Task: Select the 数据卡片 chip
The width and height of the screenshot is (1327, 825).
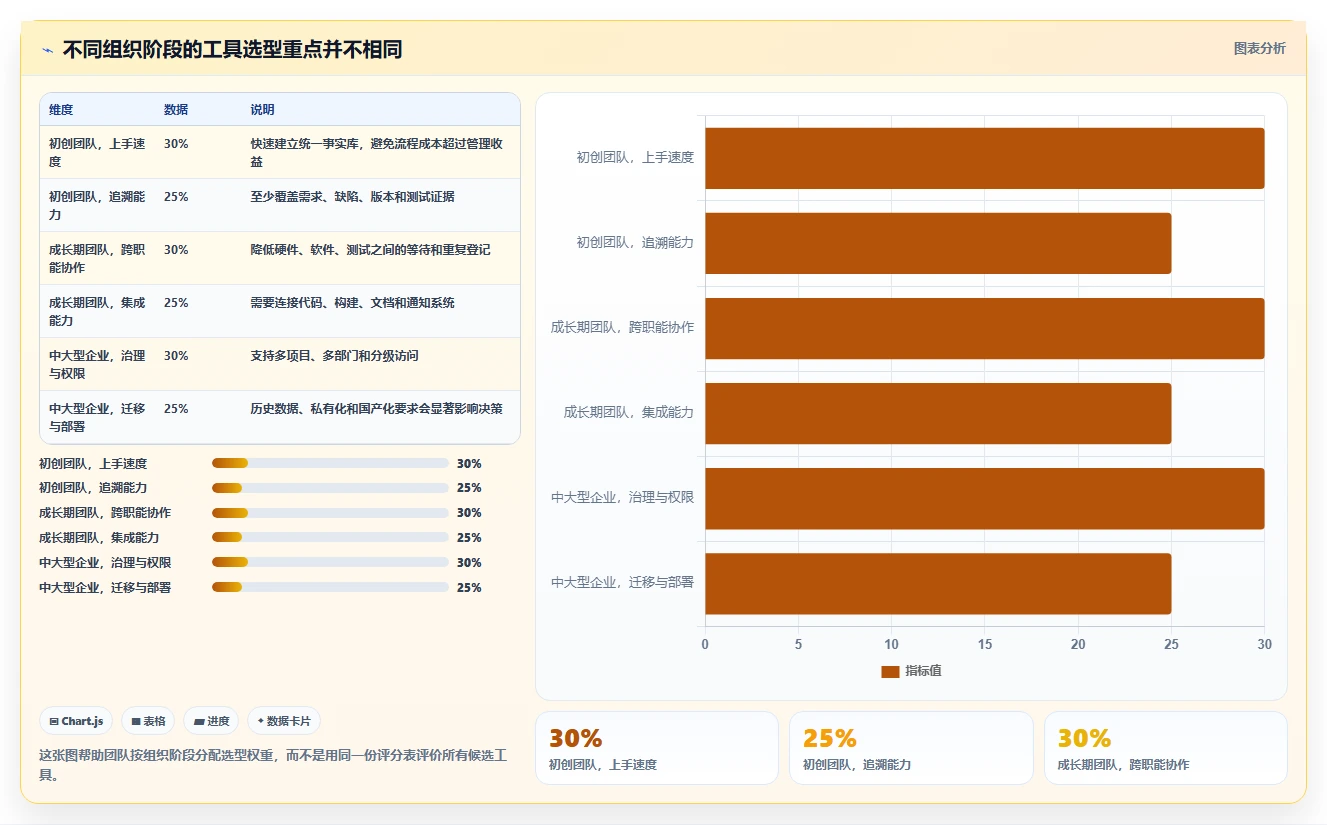Action: (284, 721)
